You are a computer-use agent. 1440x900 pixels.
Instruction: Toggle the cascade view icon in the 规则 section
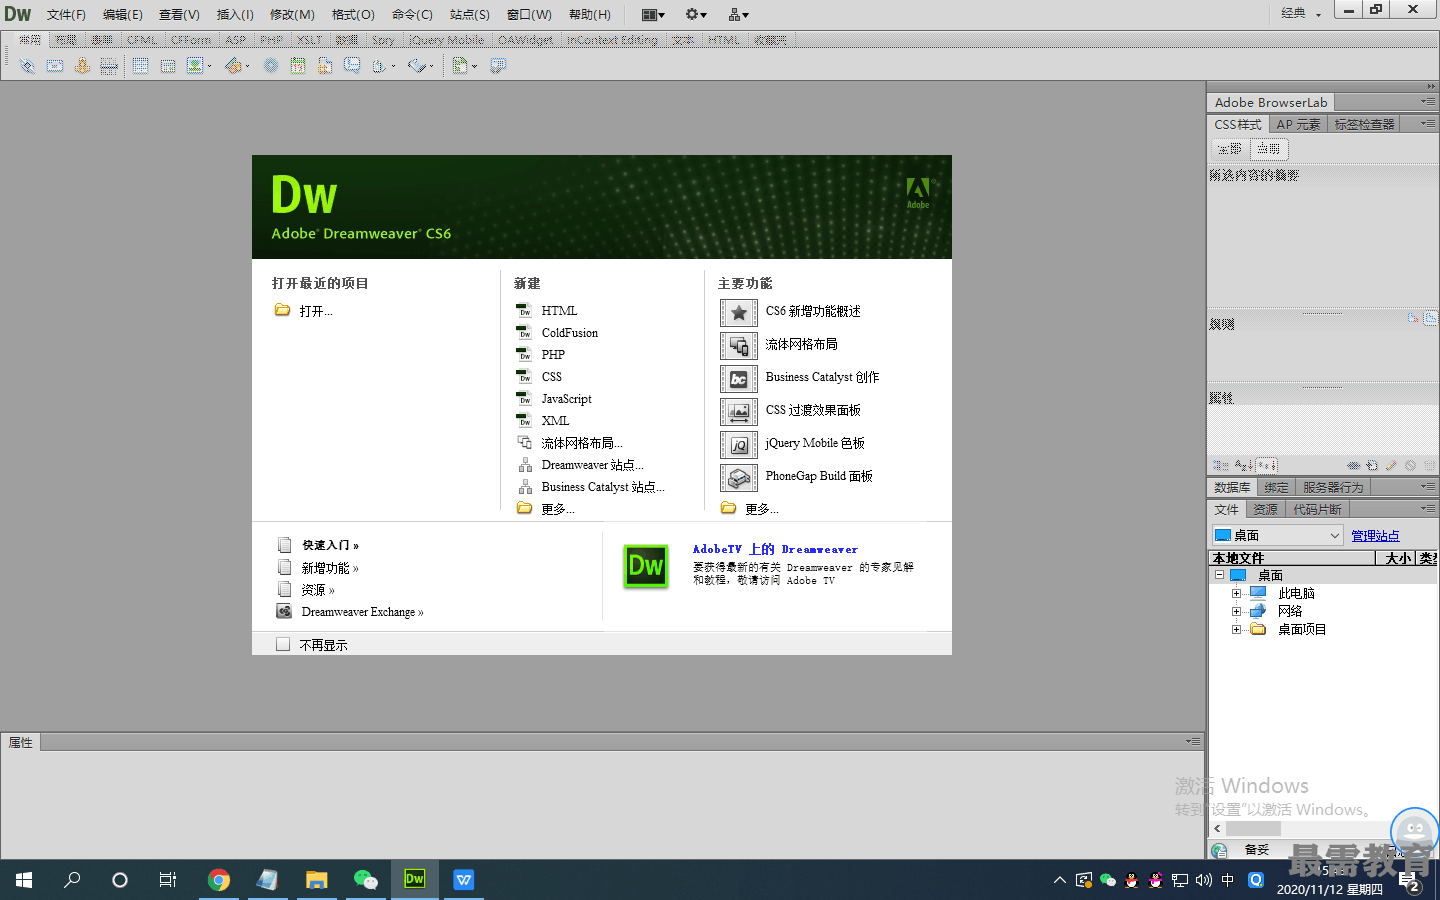[1430, 318]
